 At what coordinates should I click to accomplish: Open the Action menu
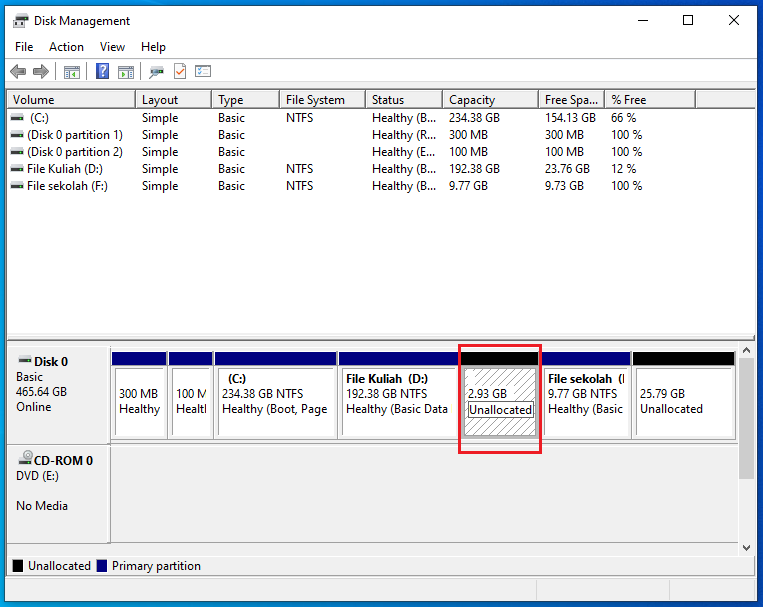pos(67,47)
